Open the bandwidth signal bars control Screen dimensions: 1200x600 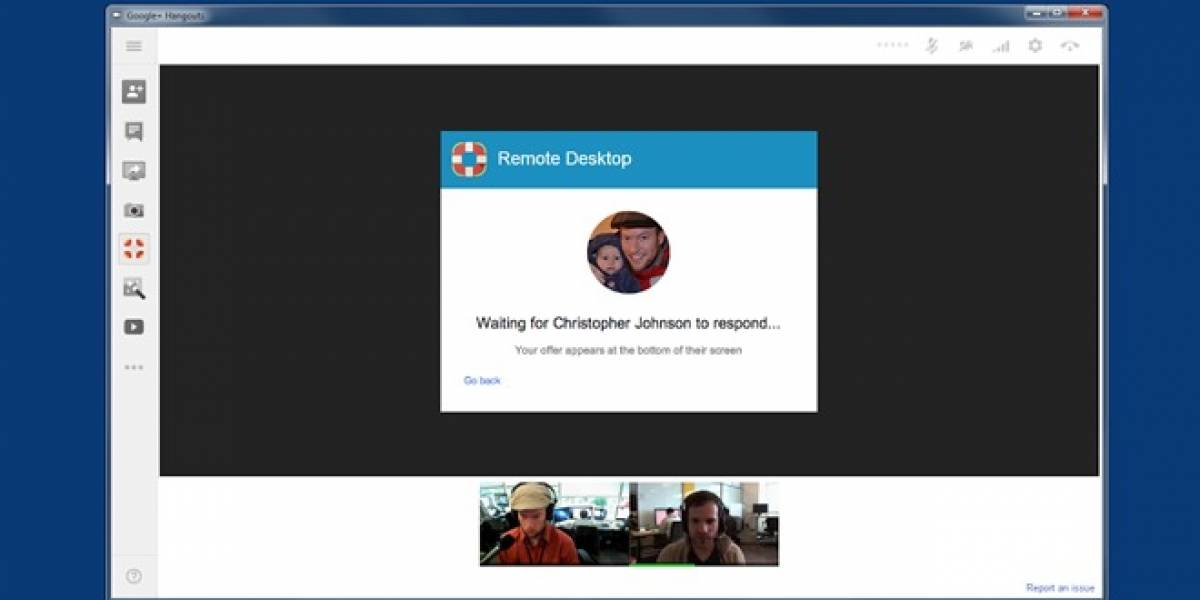click(x=1000, y=46)
